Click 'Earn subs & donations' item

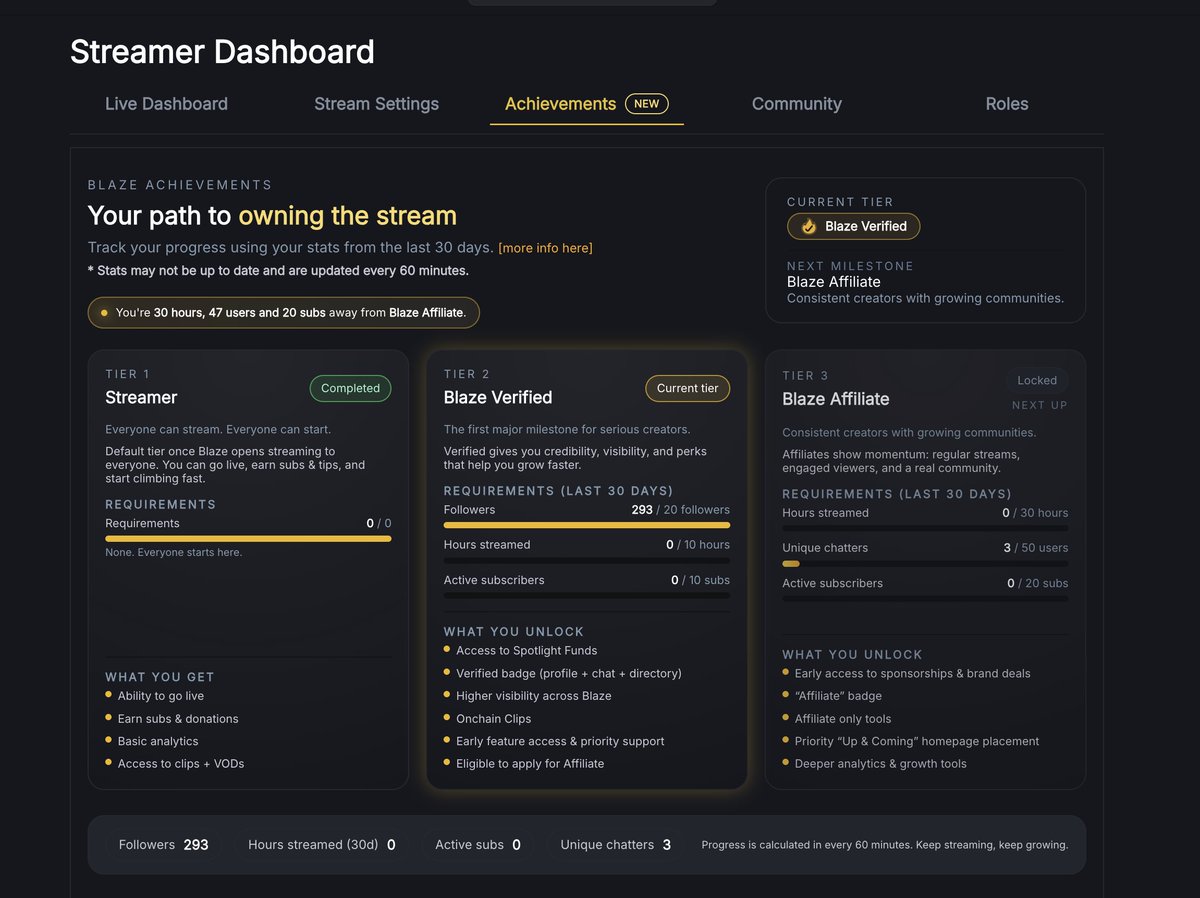tap(178, 719)
